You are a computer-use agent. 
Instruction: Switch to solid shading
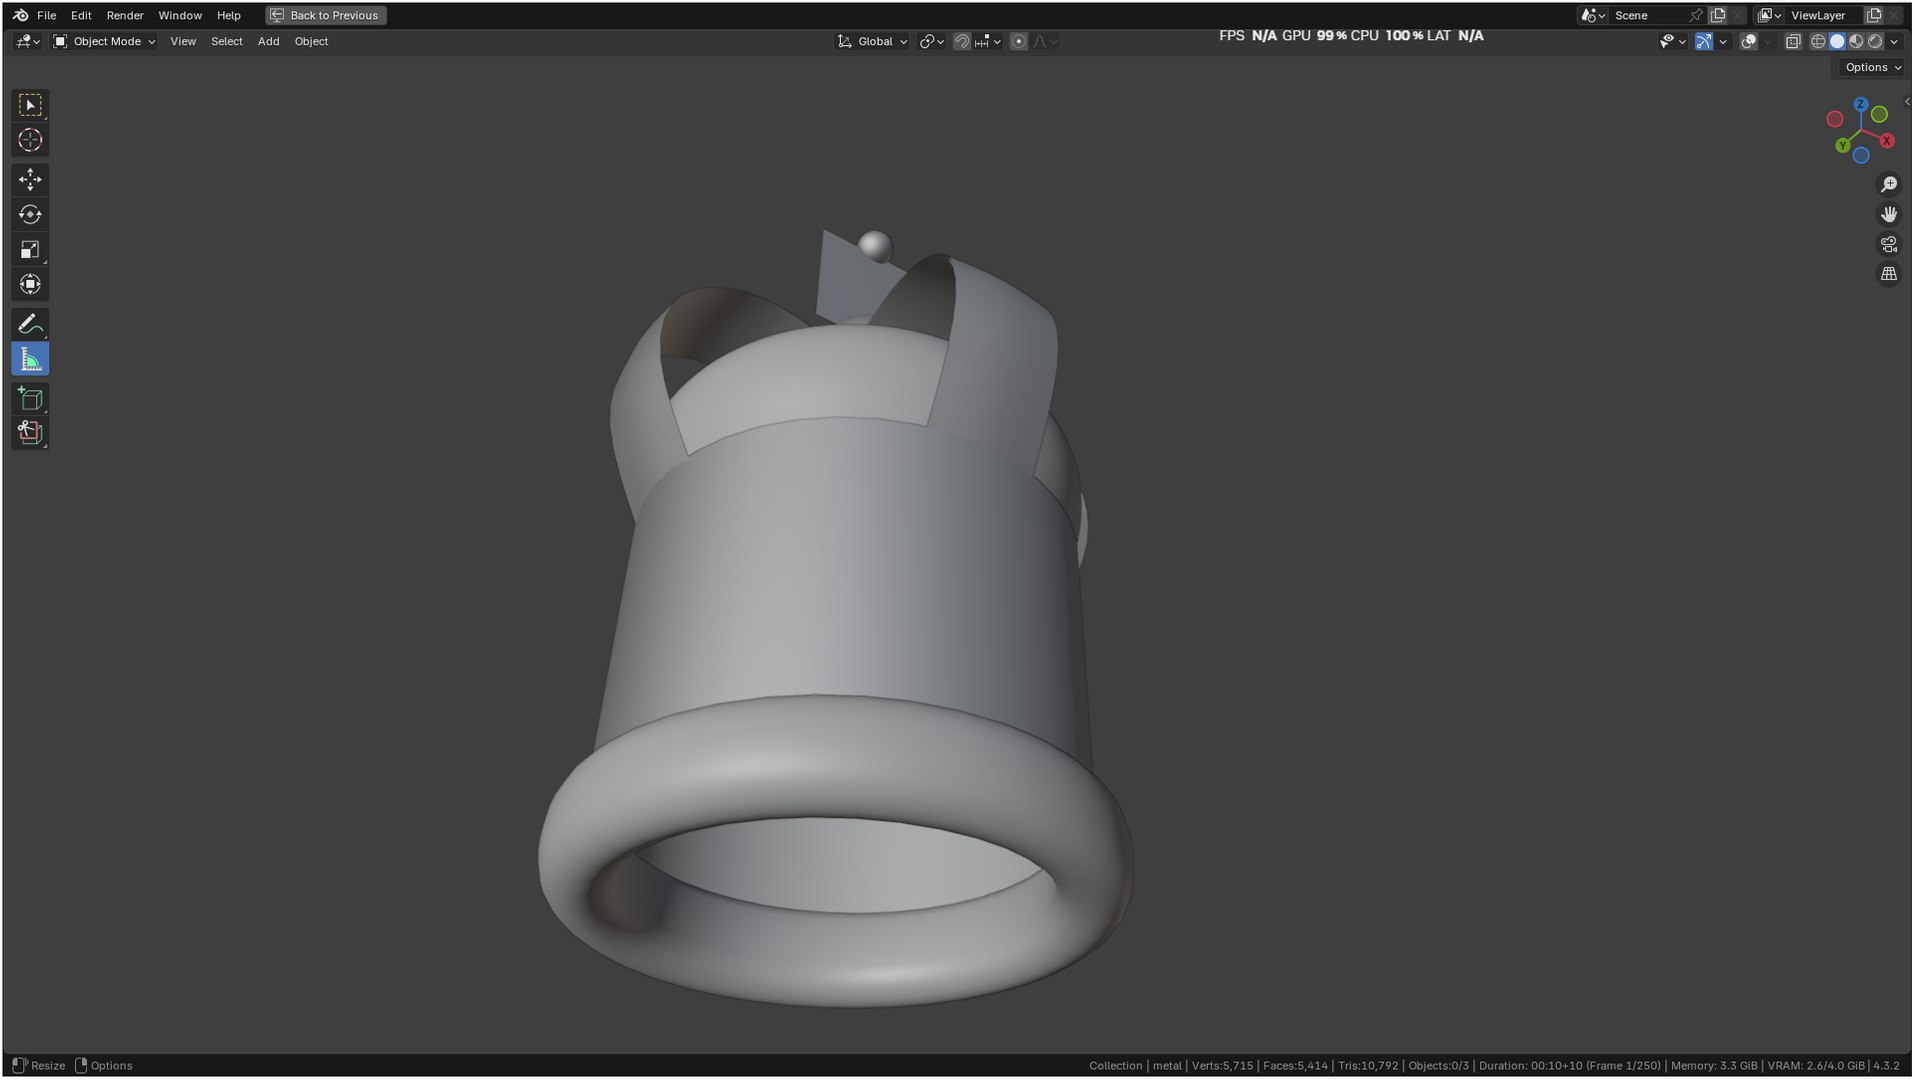(x=1837, y=41)
